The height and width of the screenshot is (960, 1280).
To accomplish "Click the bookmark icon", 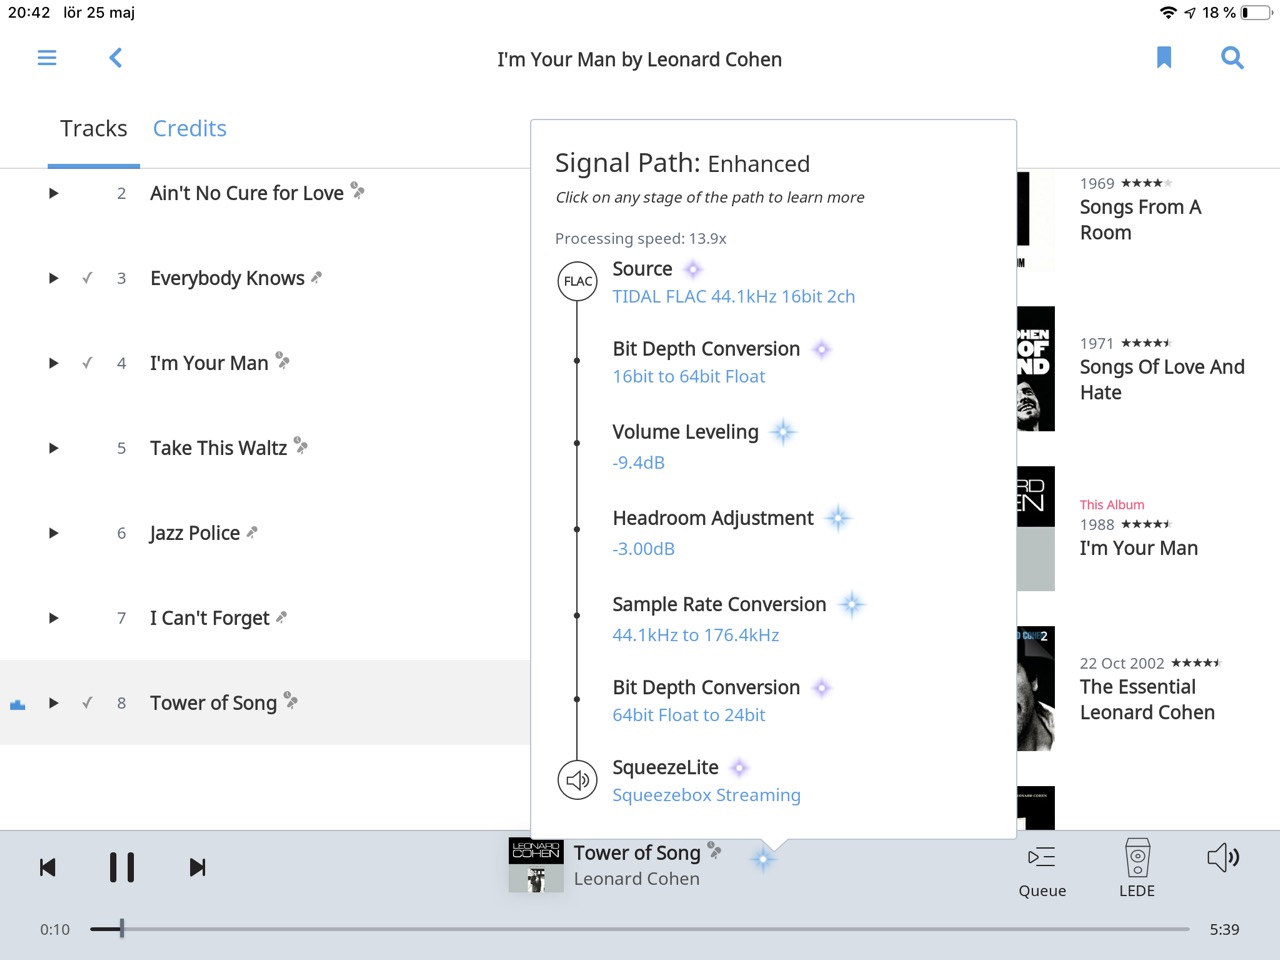I will [x=1163, y=58].
